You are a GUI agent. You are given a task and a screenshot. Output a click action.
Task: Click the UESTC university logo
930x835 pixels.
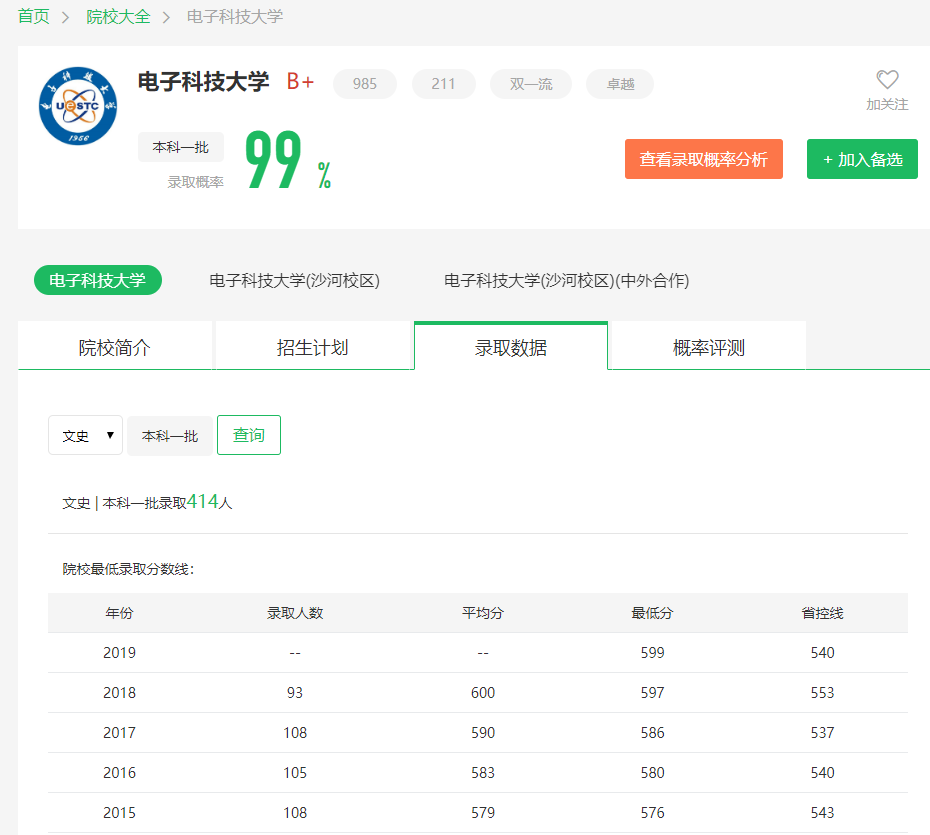[78, 106]
